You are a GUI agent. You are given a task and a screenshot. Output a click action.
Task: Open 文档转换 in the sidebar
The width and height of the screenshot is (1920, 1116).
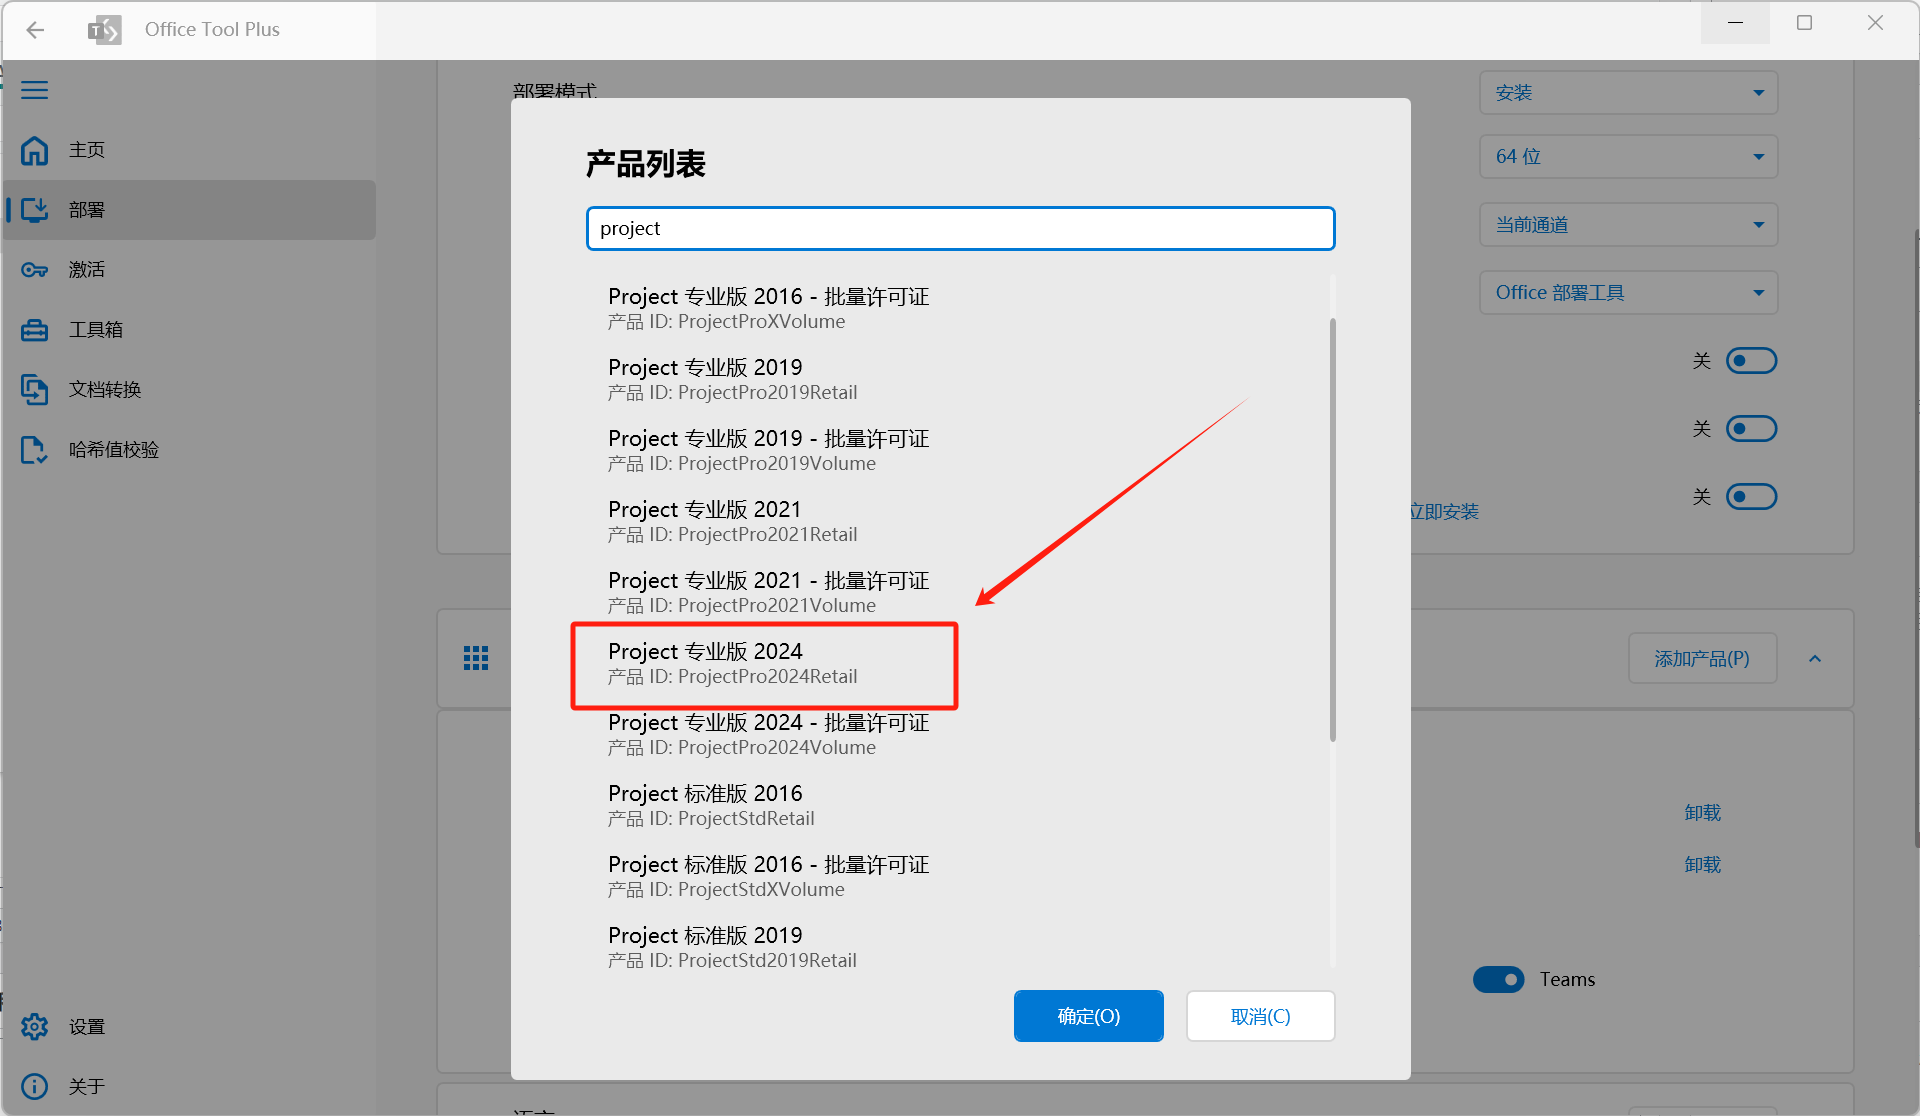tap(190, 390)
